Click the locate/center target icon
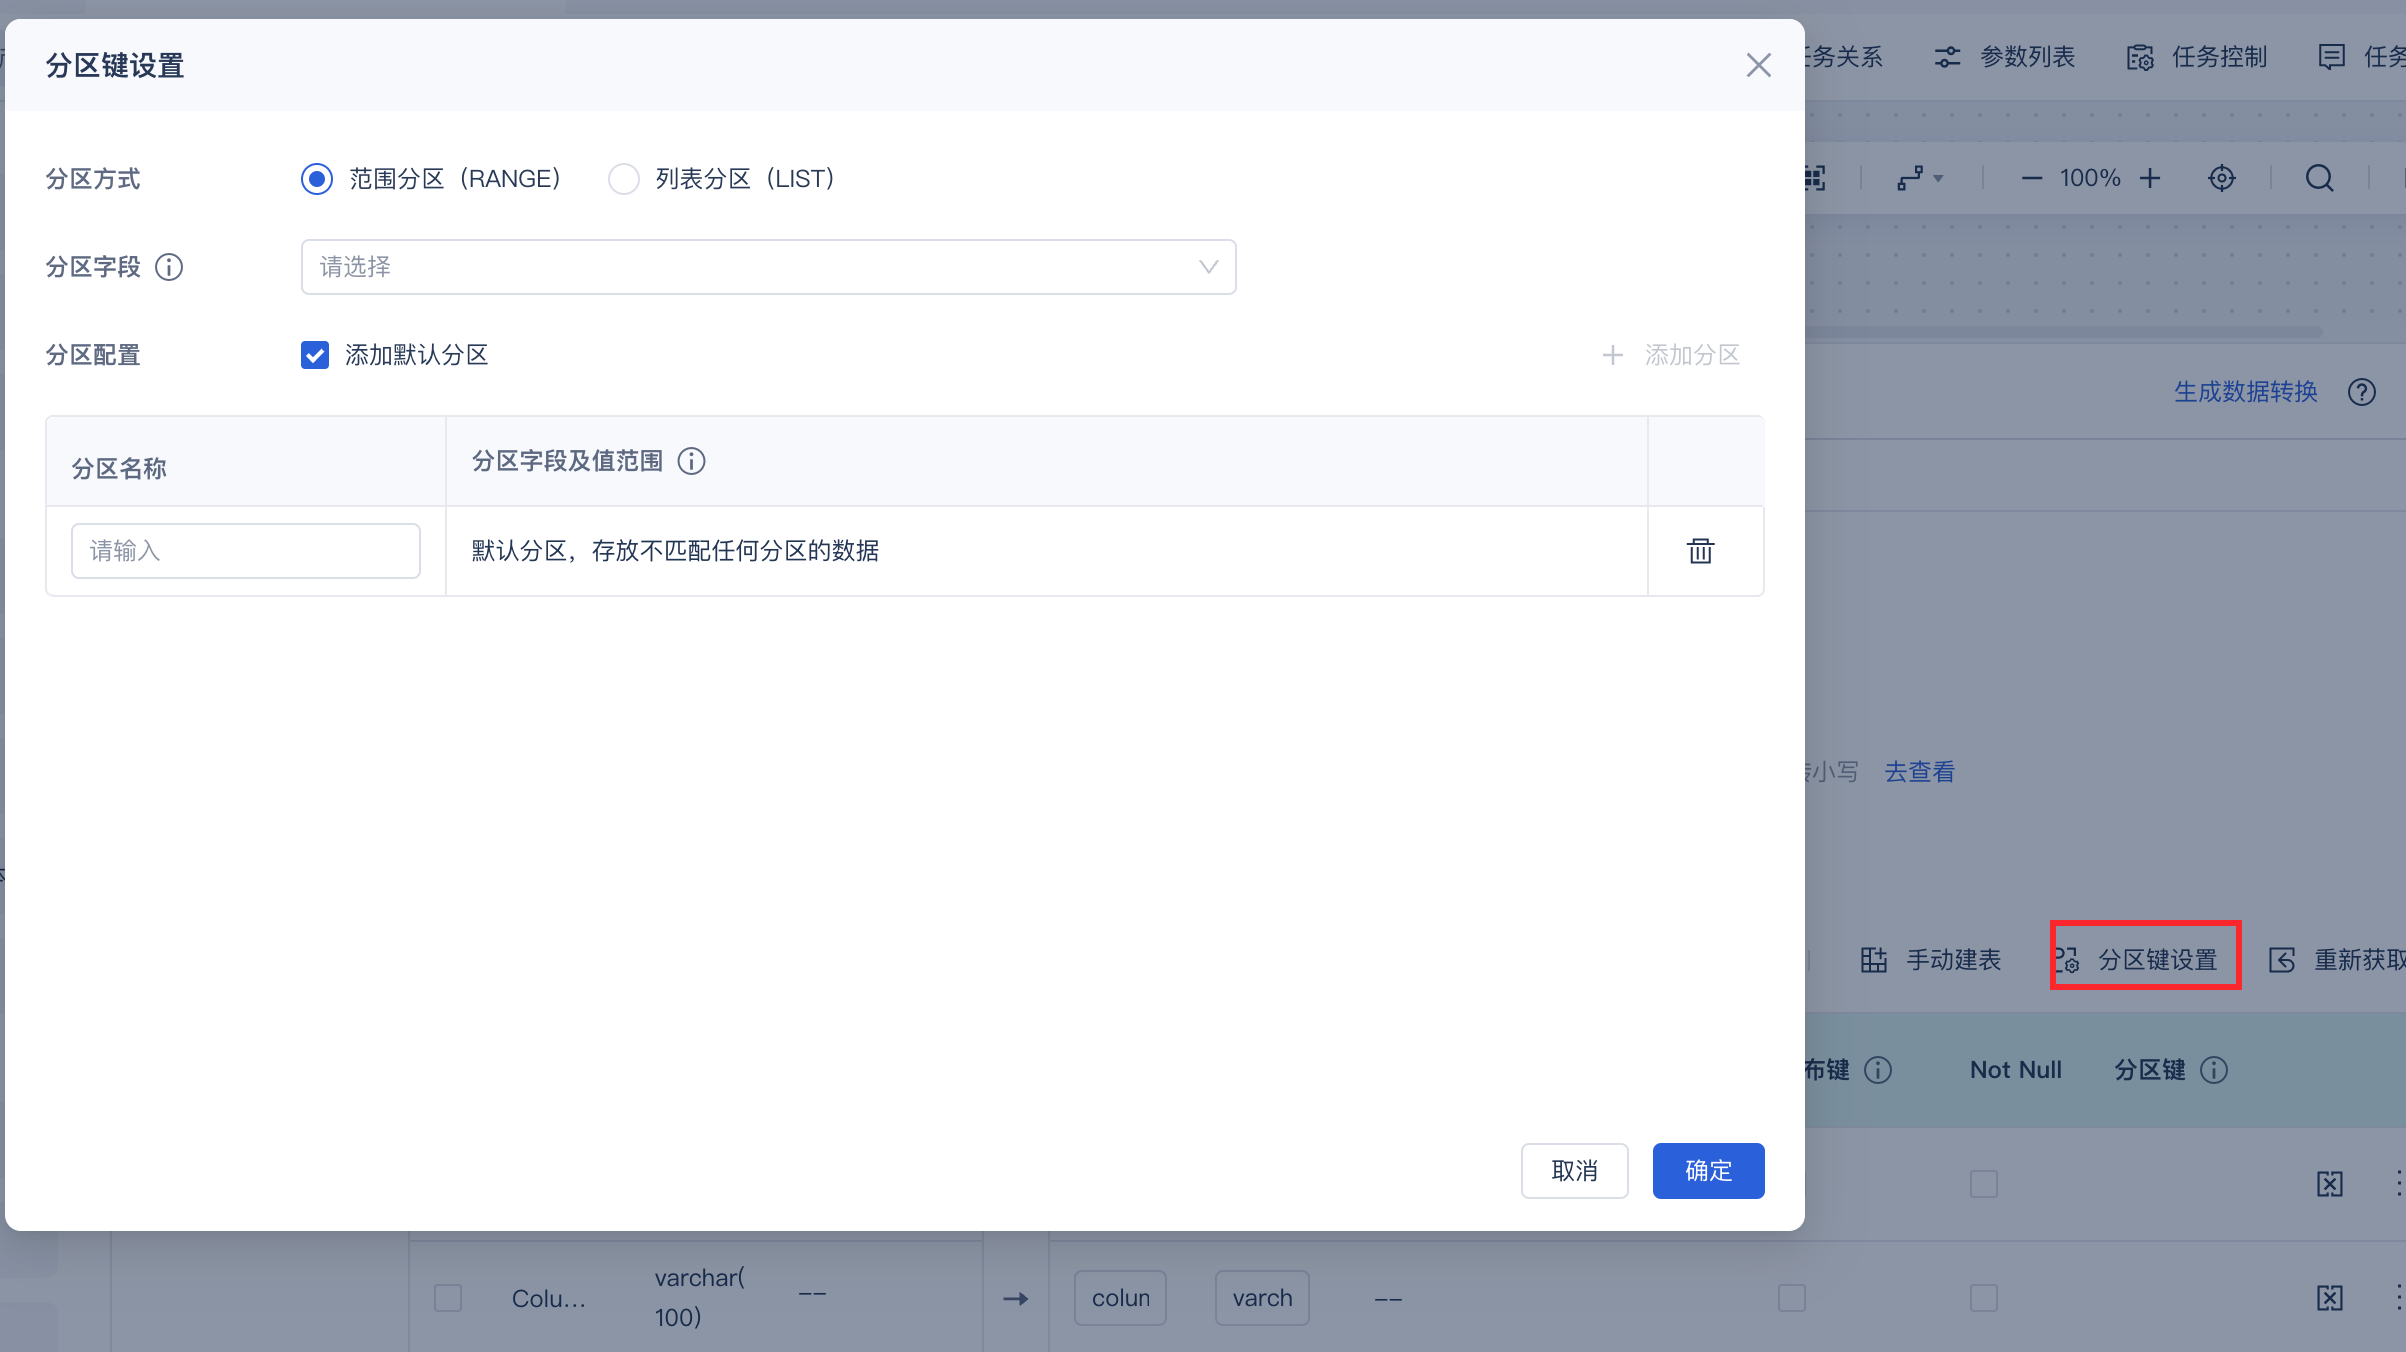The image size is (2406, 1352). click(2221, 178)
